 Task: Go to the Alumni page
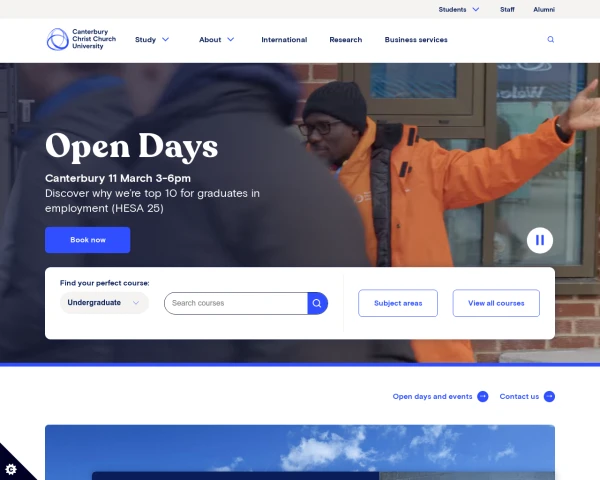point(544,10)
